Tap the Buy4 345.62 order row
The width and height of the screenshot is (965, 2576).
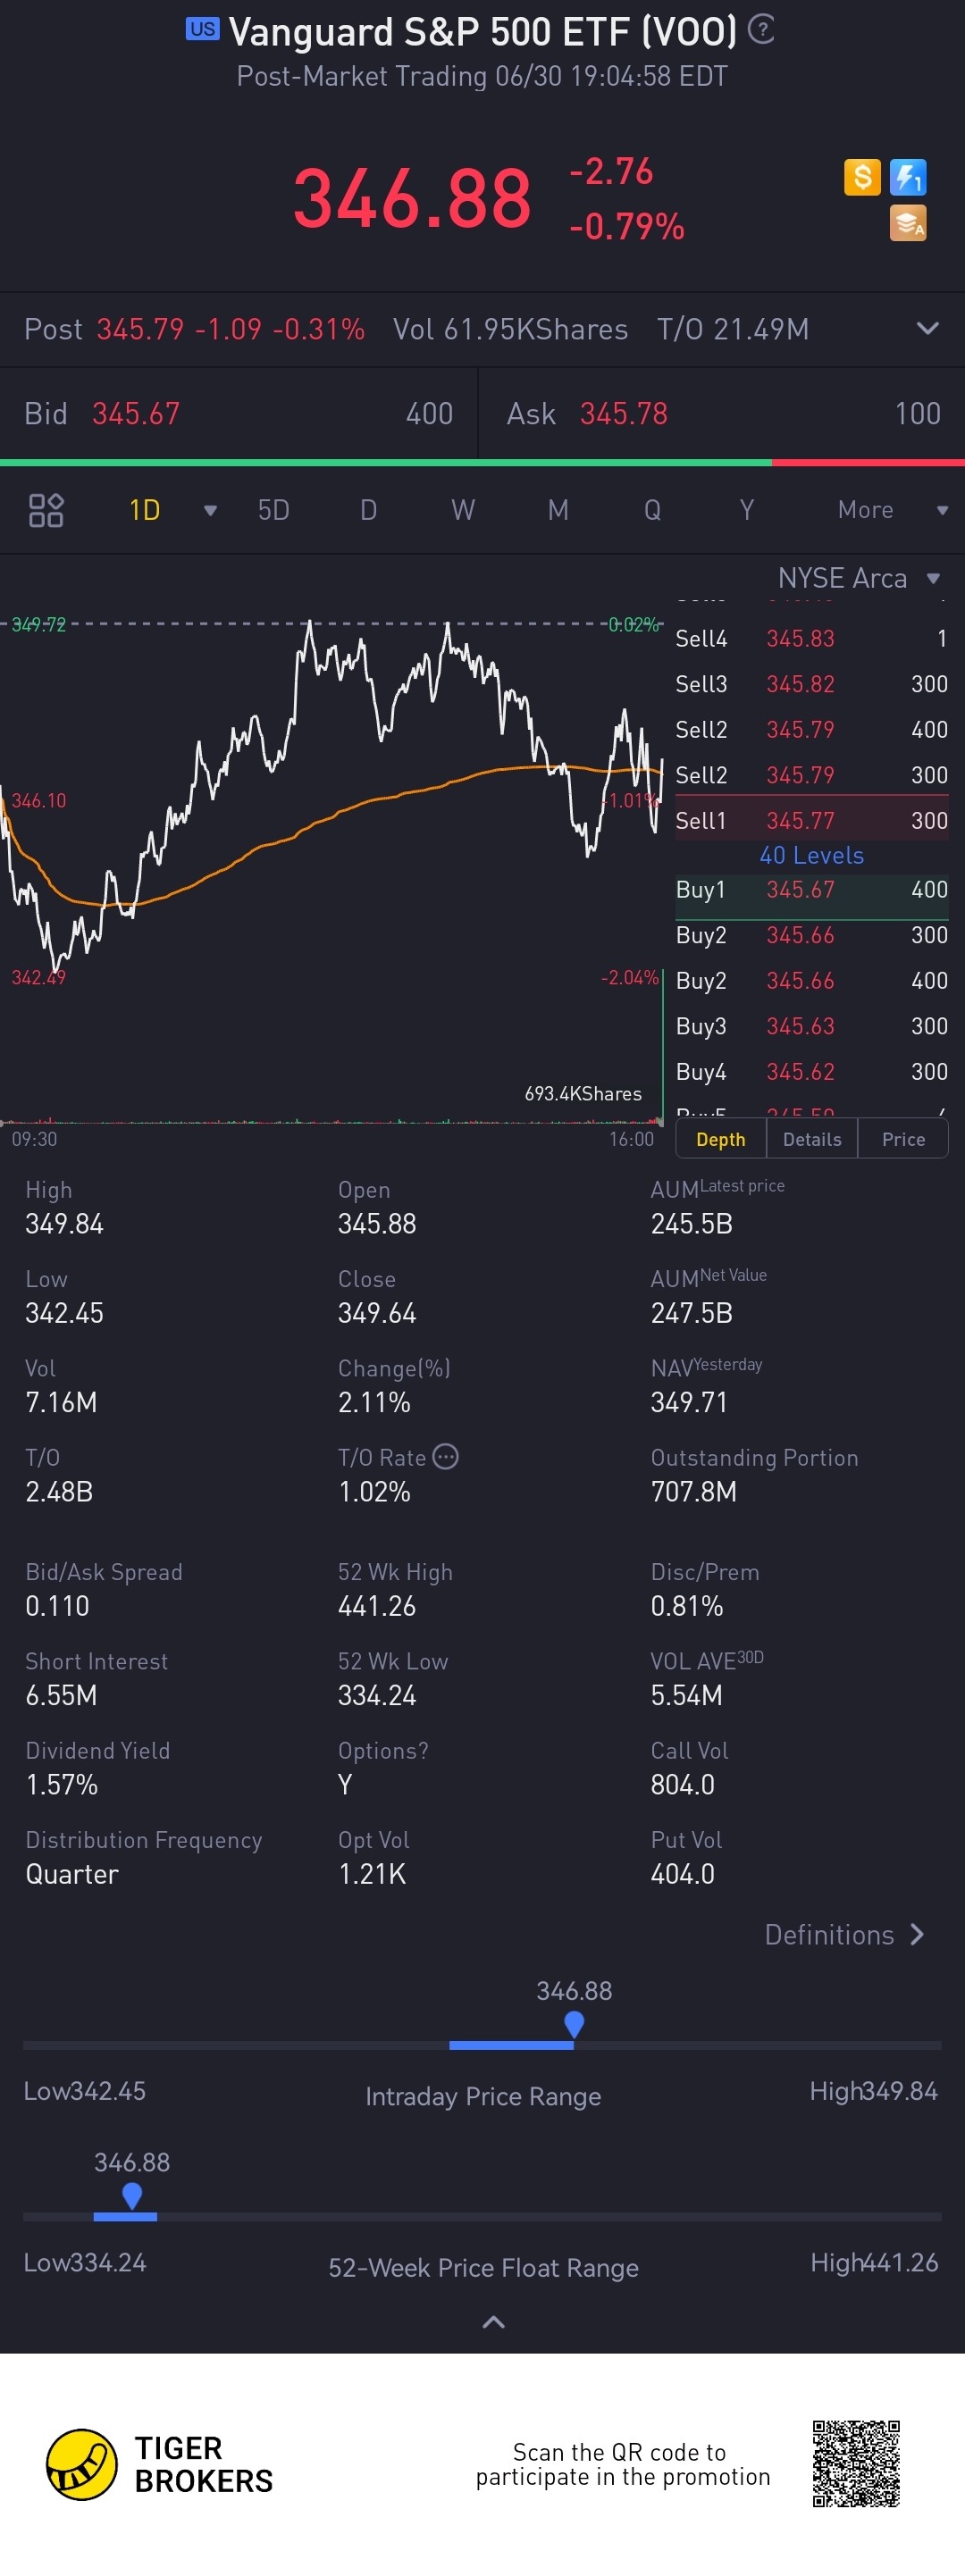pyautogui.click(x=811, y=1071)
